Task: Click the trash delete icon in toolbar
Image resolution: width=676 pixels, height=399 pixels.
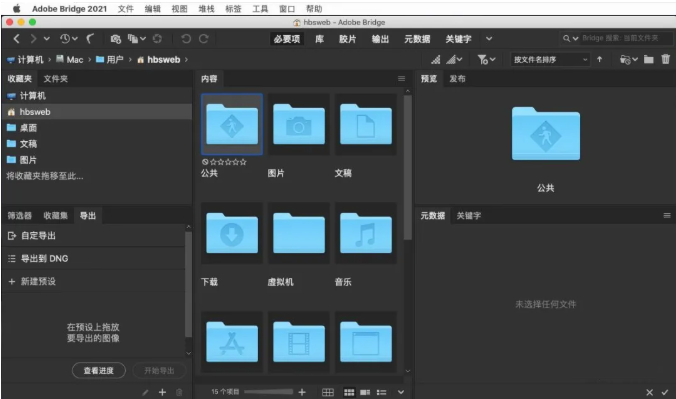Action: [x=666, y=59]
